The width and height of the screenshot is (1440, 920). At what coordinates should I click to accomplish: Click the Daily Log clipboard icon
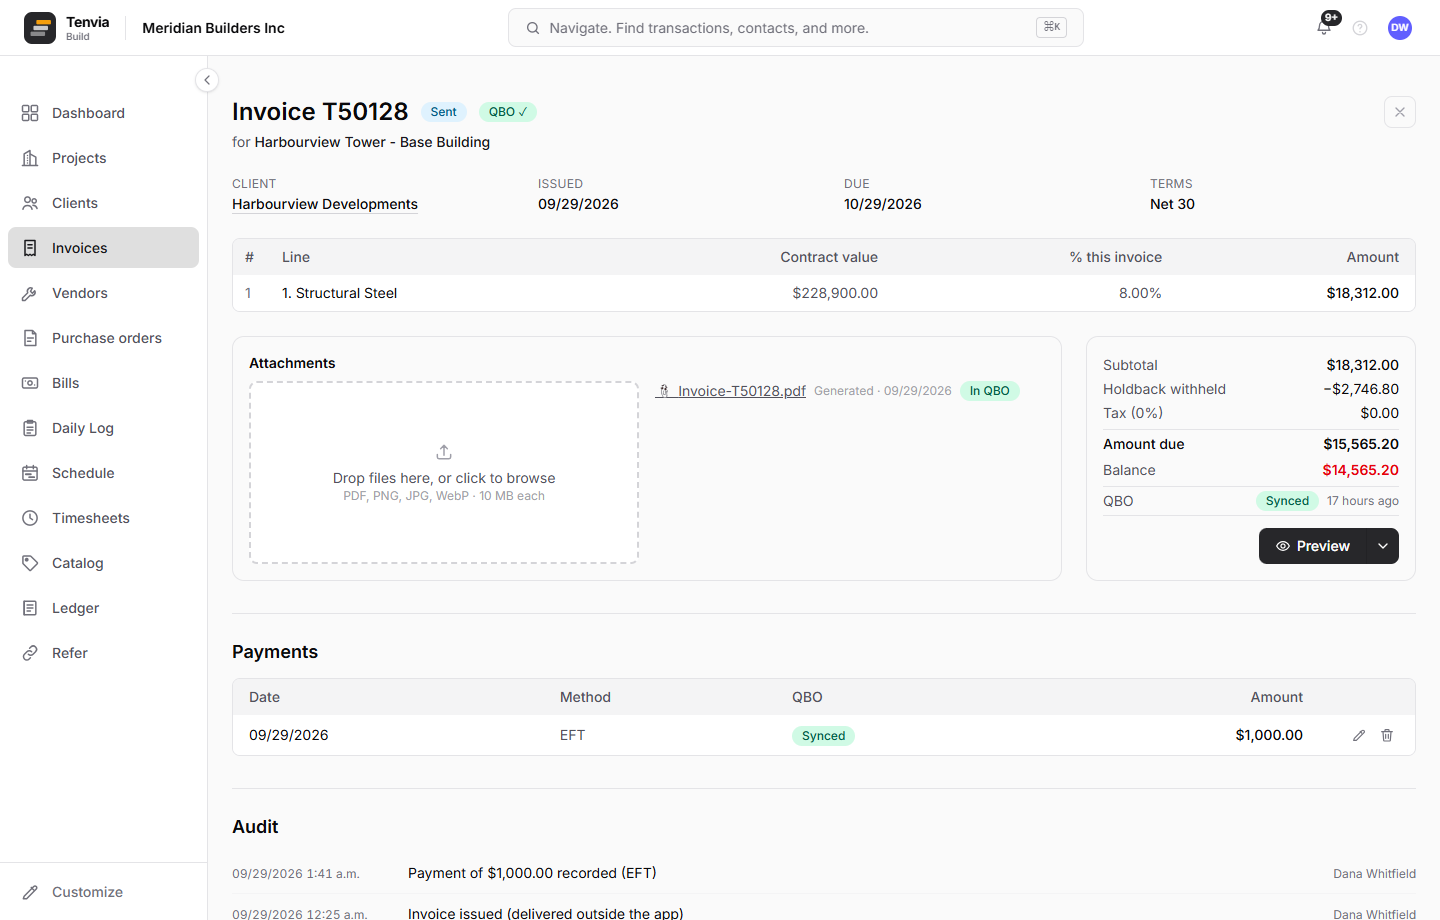pos(30,428)
